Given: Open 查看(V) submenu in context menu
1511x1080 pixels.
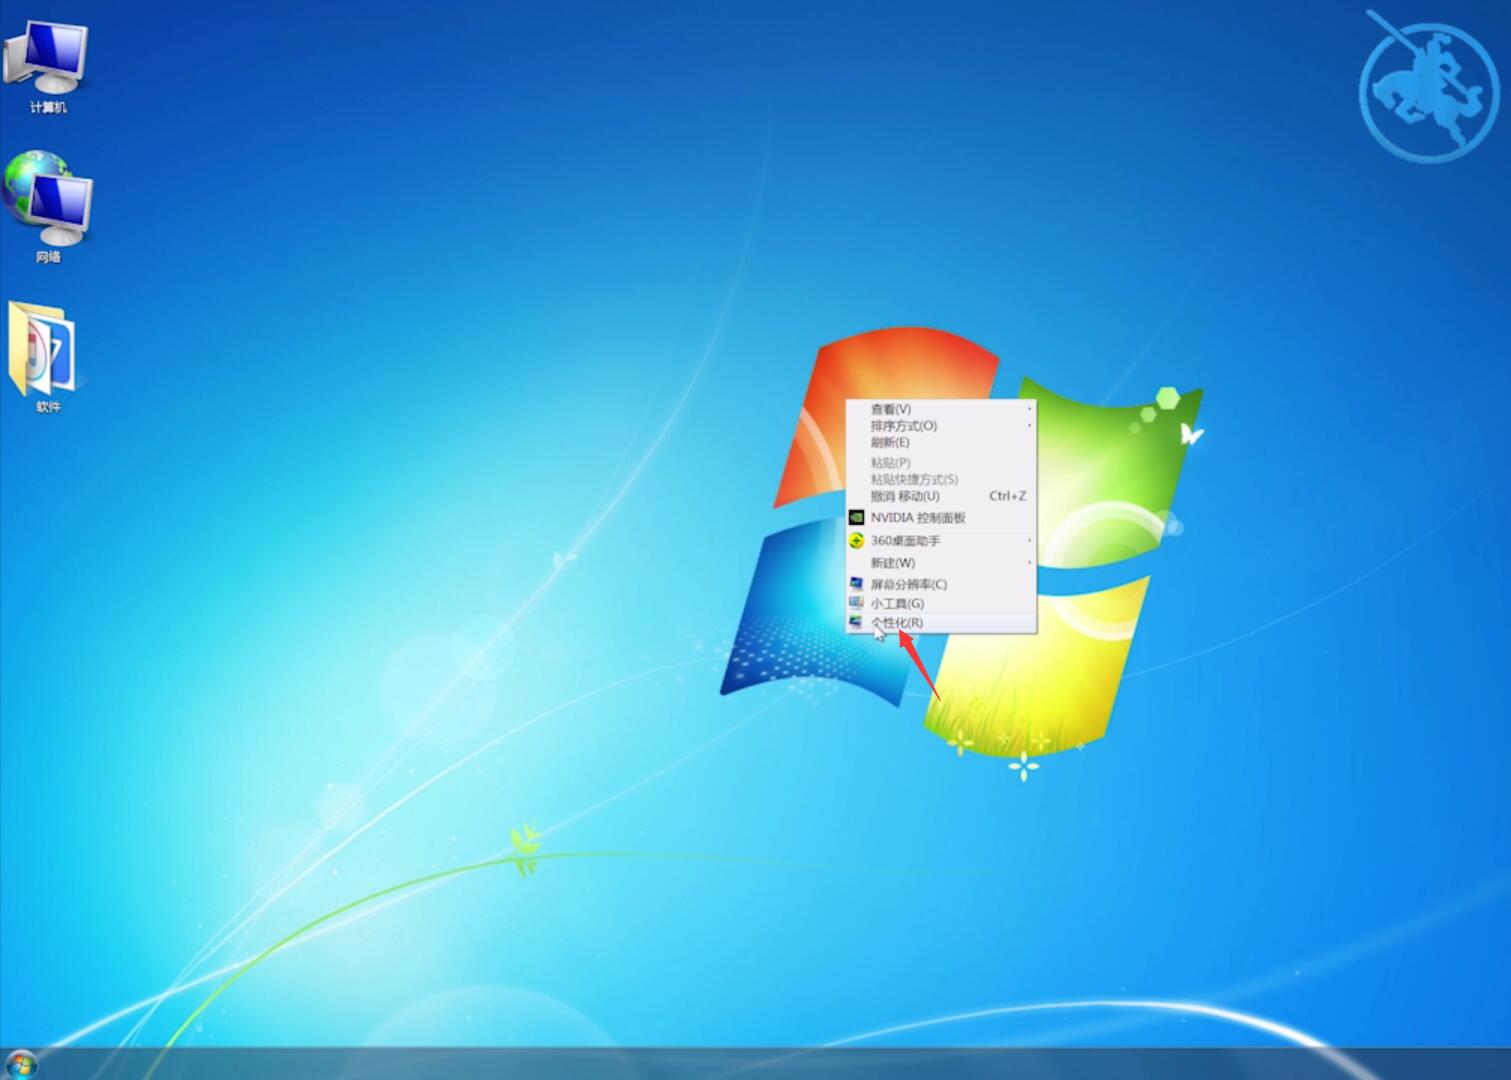Looking at the screenshot, I should 941,409.
